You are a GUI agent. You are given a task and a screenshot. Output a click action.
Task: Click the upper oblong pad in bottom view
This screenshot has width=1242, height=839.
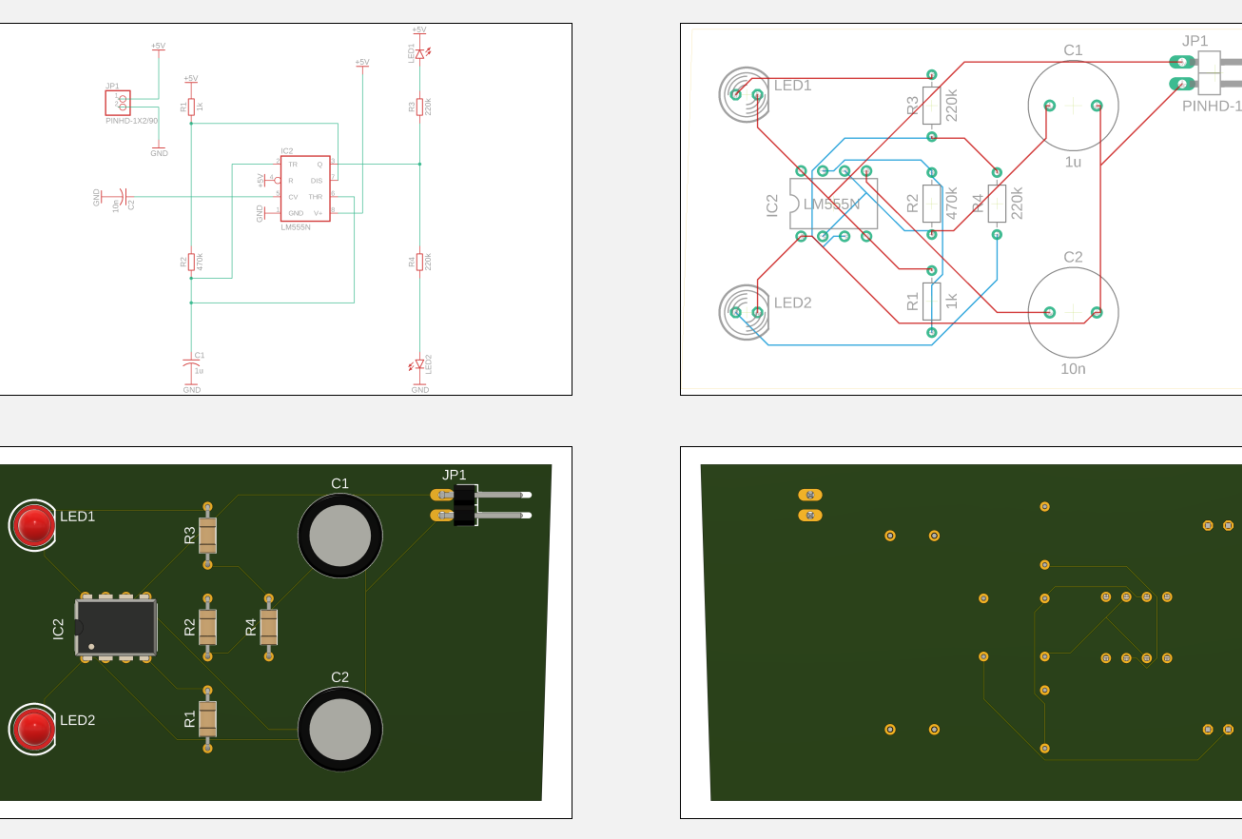(x=810, y=494)
